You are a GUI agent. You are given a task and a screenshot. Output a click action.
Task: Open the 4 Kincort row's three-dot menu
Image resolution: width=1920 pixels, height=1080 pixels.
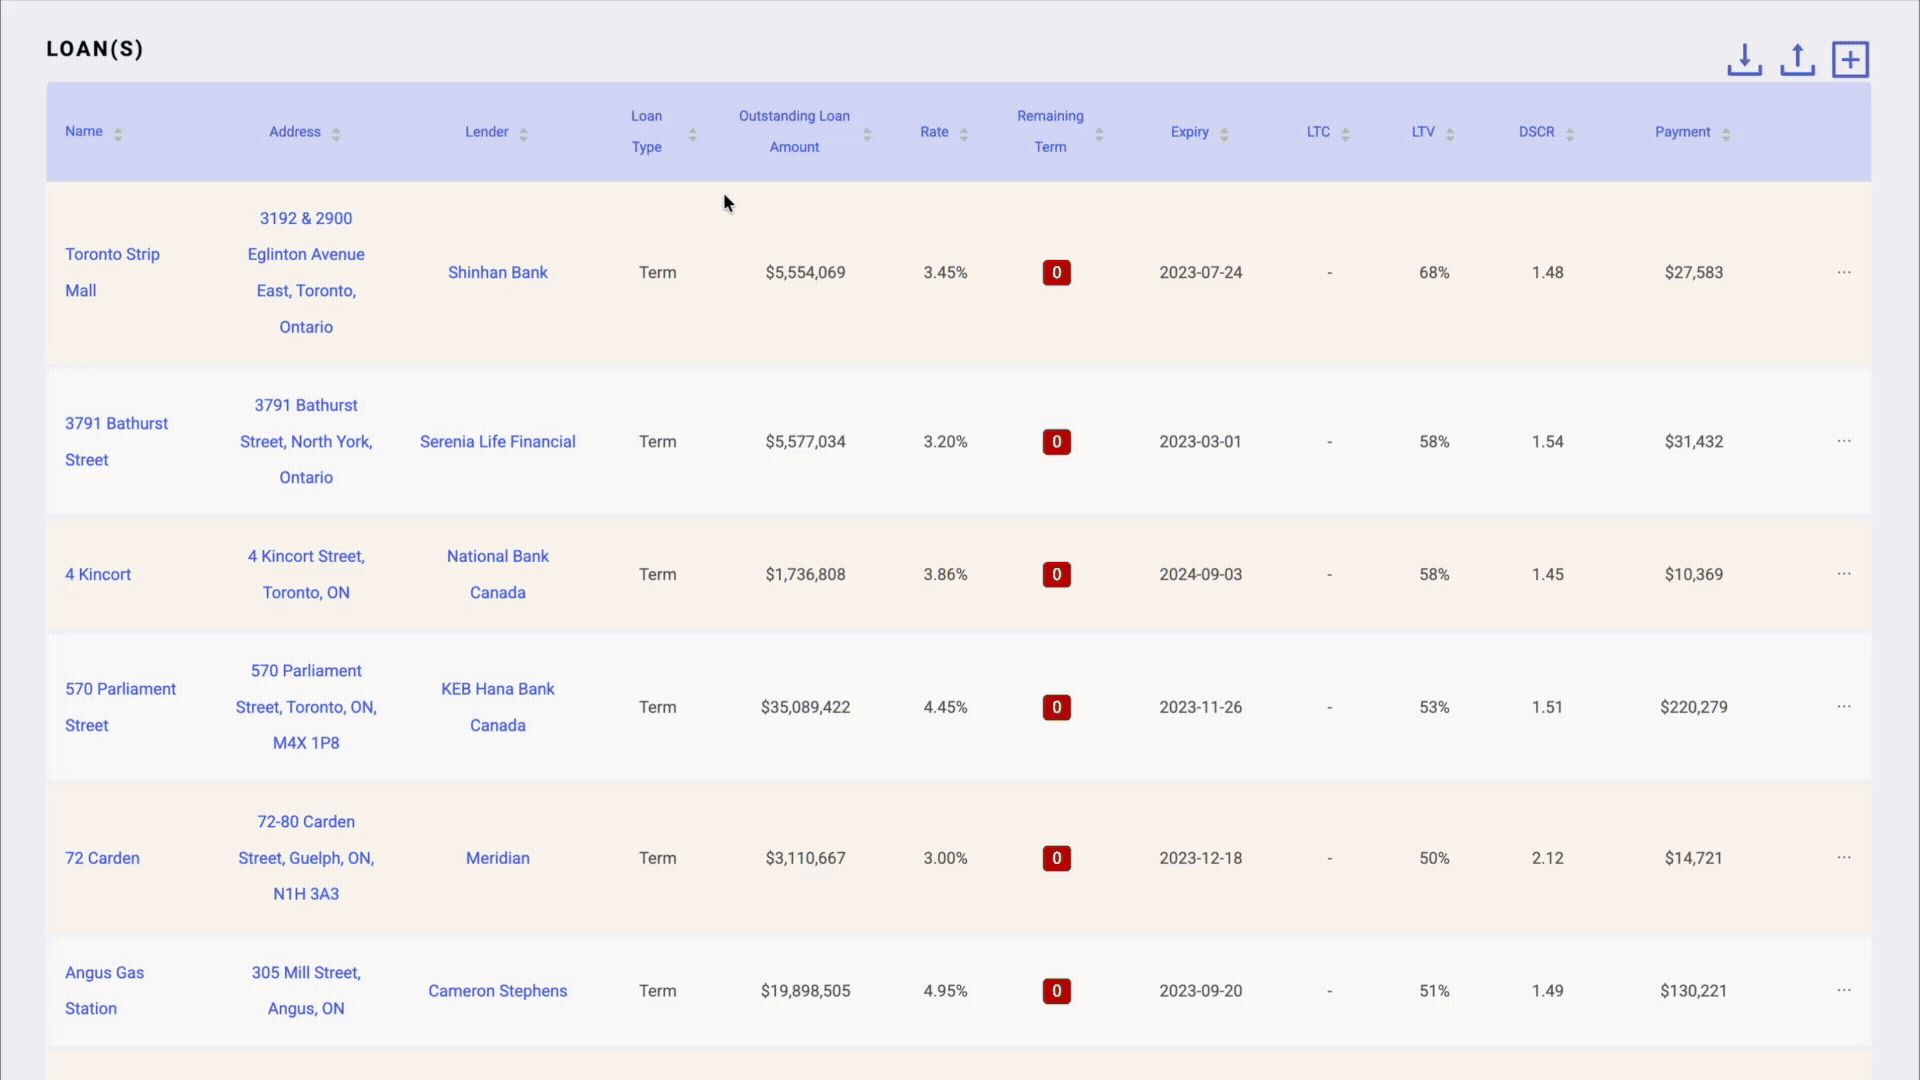[1843, 574]
